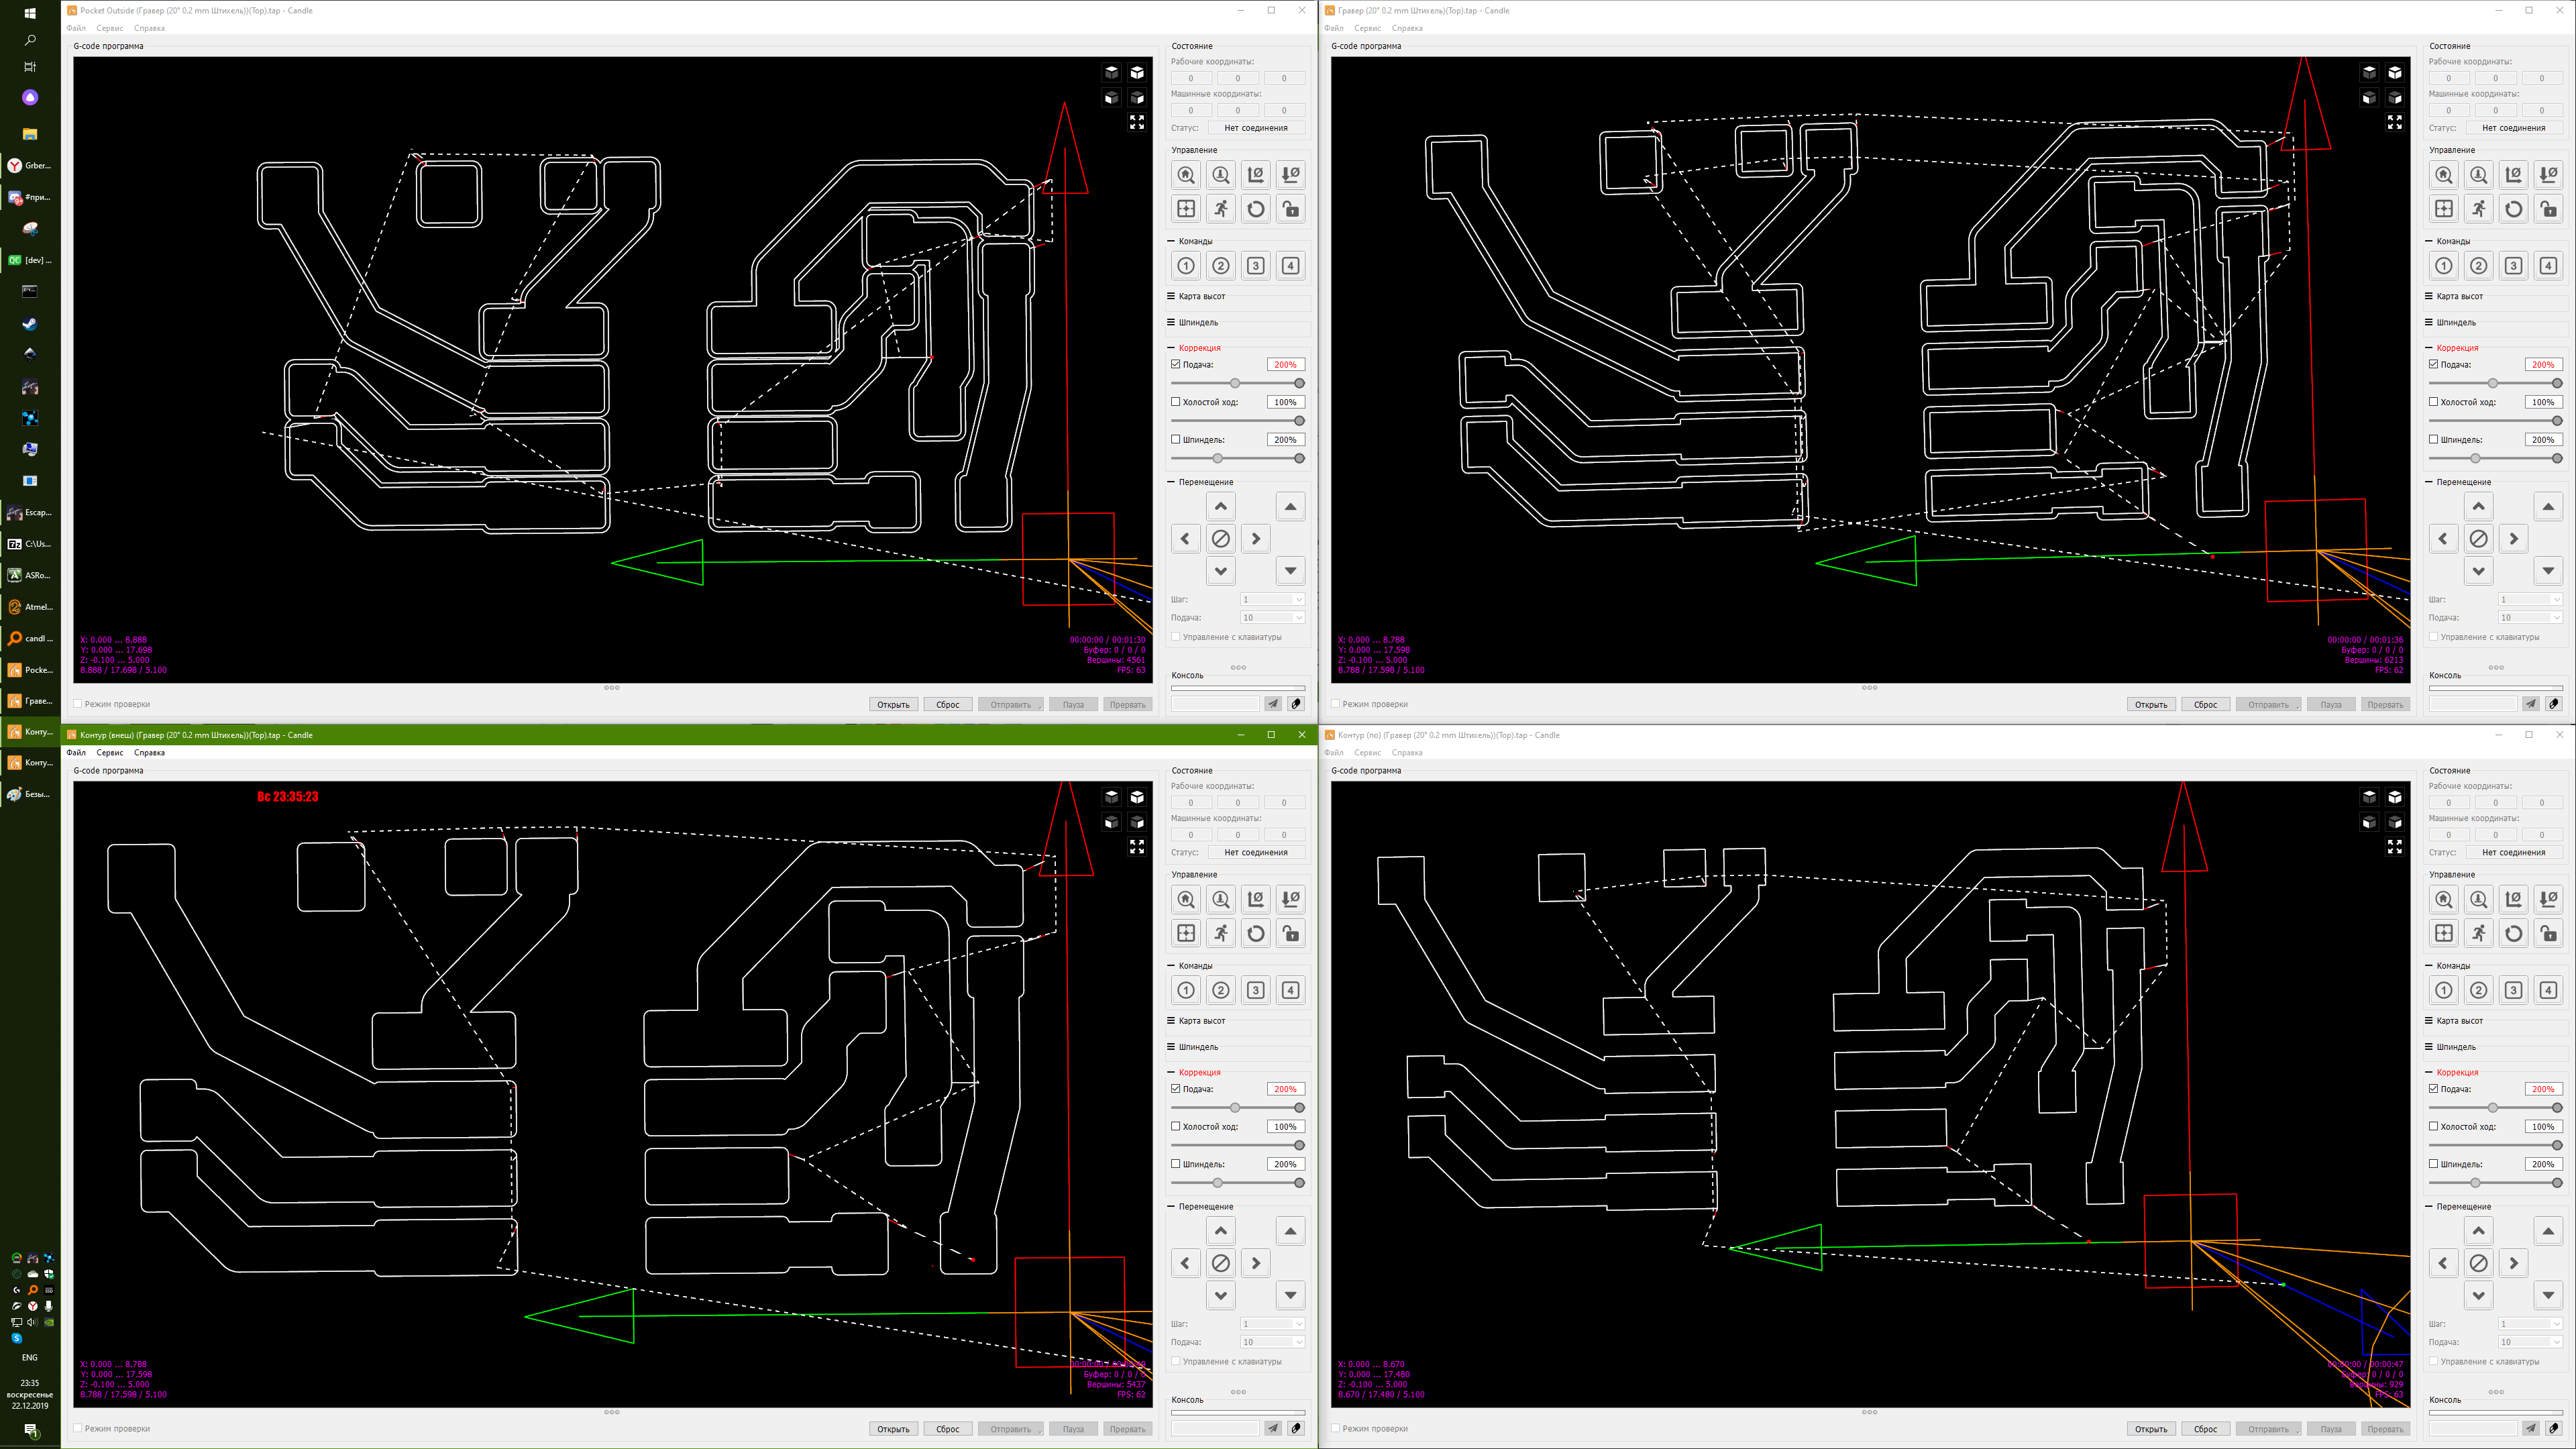Click Сброс button in Pocket Outside window
Viewport: 2576px width, 1449px height.
tap(947, 704)
